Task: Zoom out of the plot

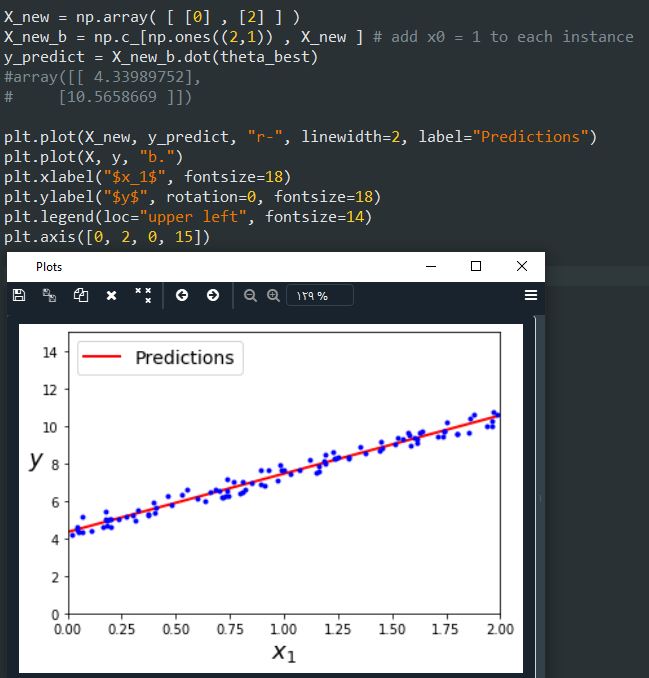Action: pos(250,296)
